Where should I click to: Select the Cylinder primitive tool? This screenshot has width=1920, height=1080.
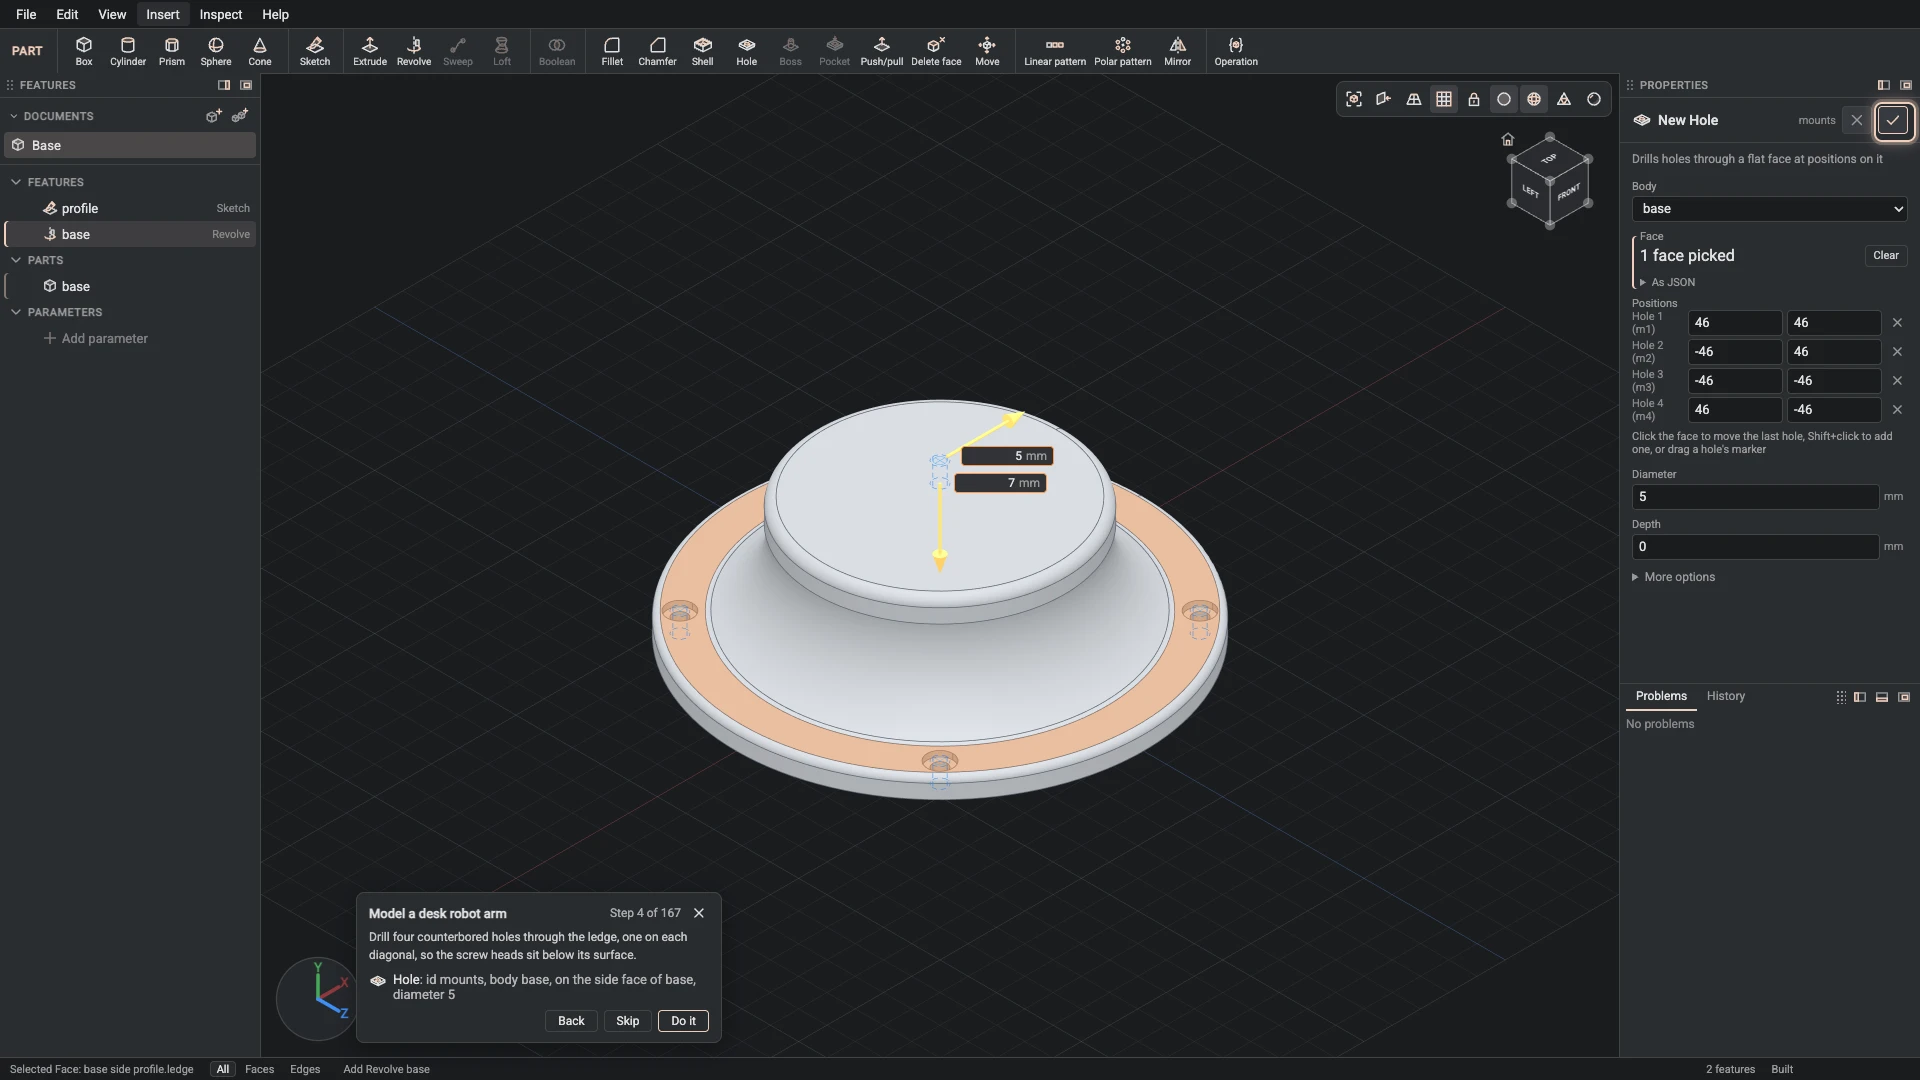coord(128,51)
